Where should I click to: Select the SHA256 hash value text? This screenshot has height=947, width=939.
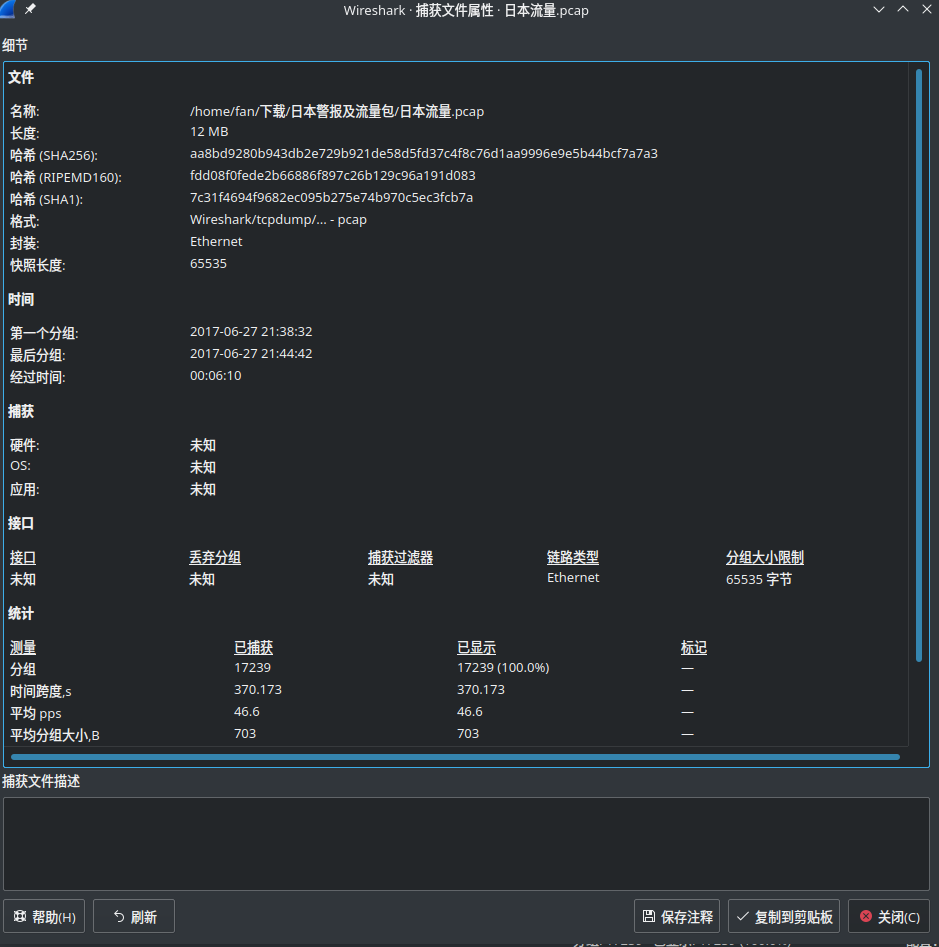424,153
